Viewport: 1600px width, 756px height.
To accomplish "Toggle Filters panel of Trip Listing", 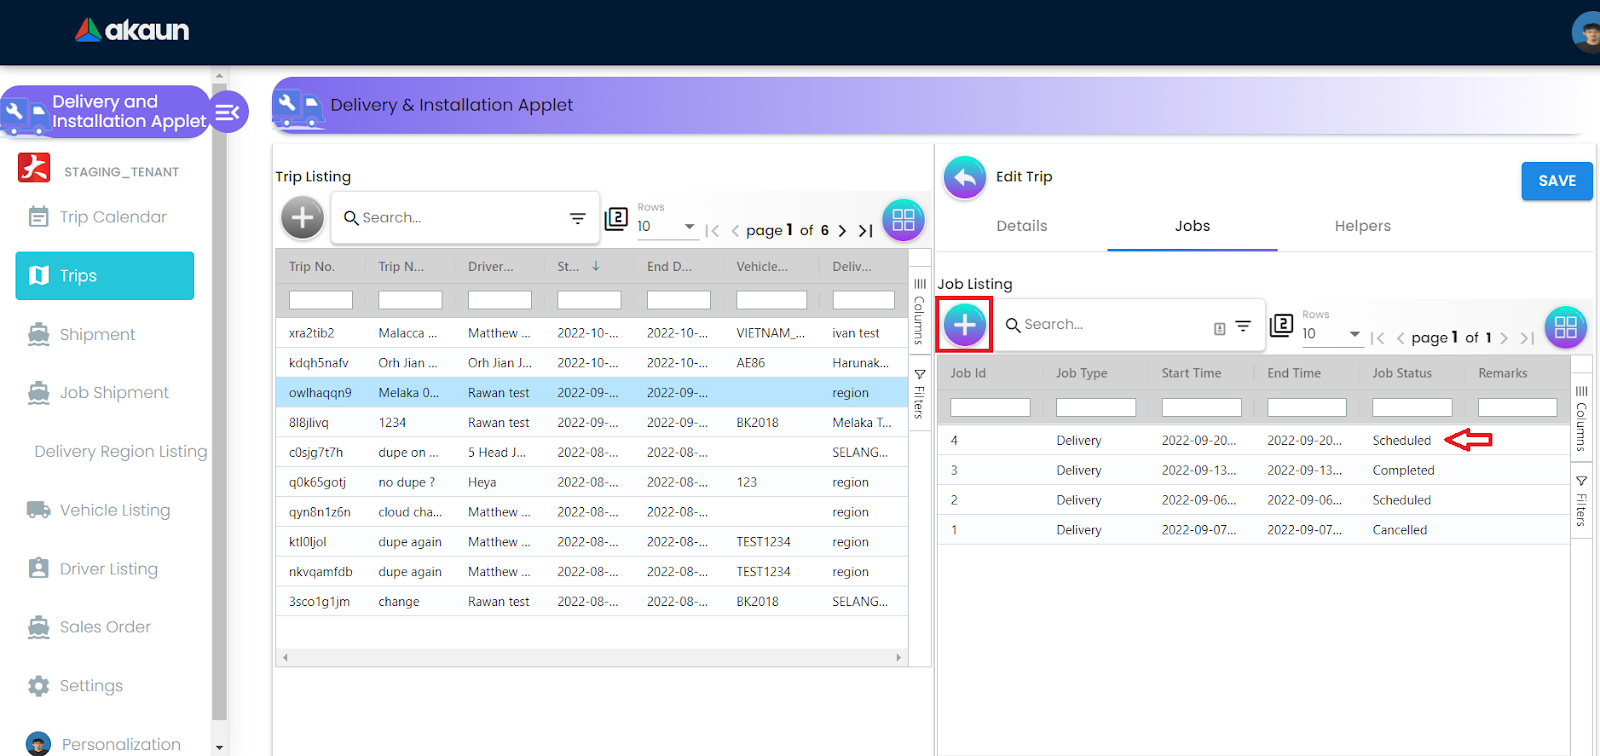I will click(x=919, y=394).
